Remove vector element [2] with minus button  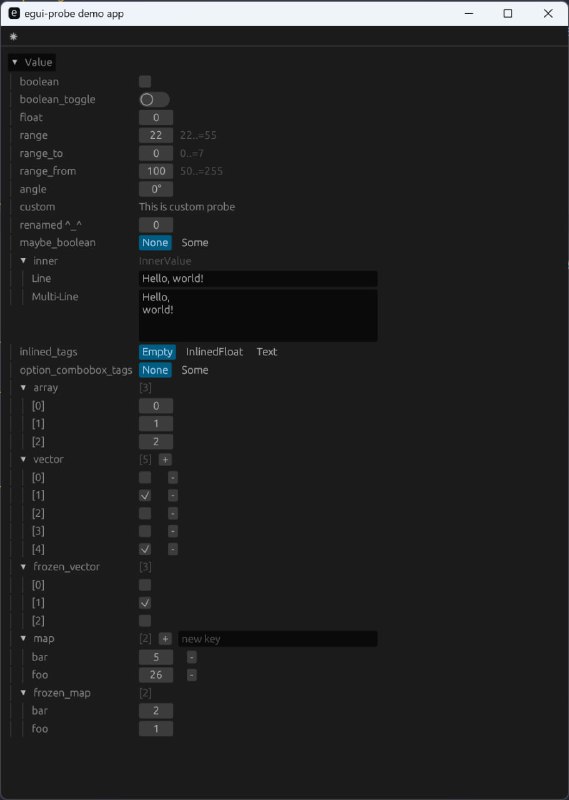(172, 513)
